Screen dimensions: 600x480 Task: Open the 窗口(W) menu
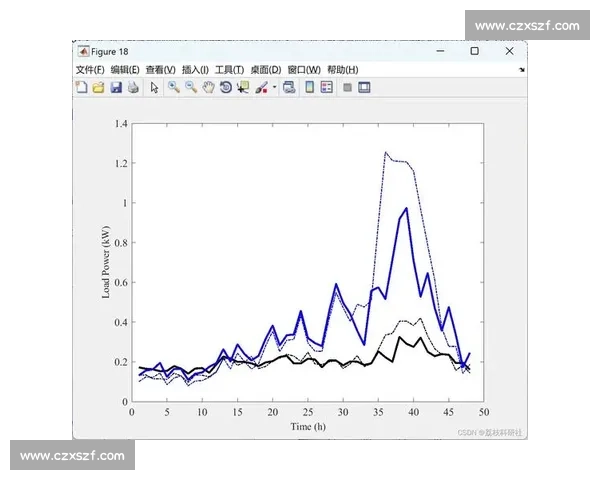point(304,70)
